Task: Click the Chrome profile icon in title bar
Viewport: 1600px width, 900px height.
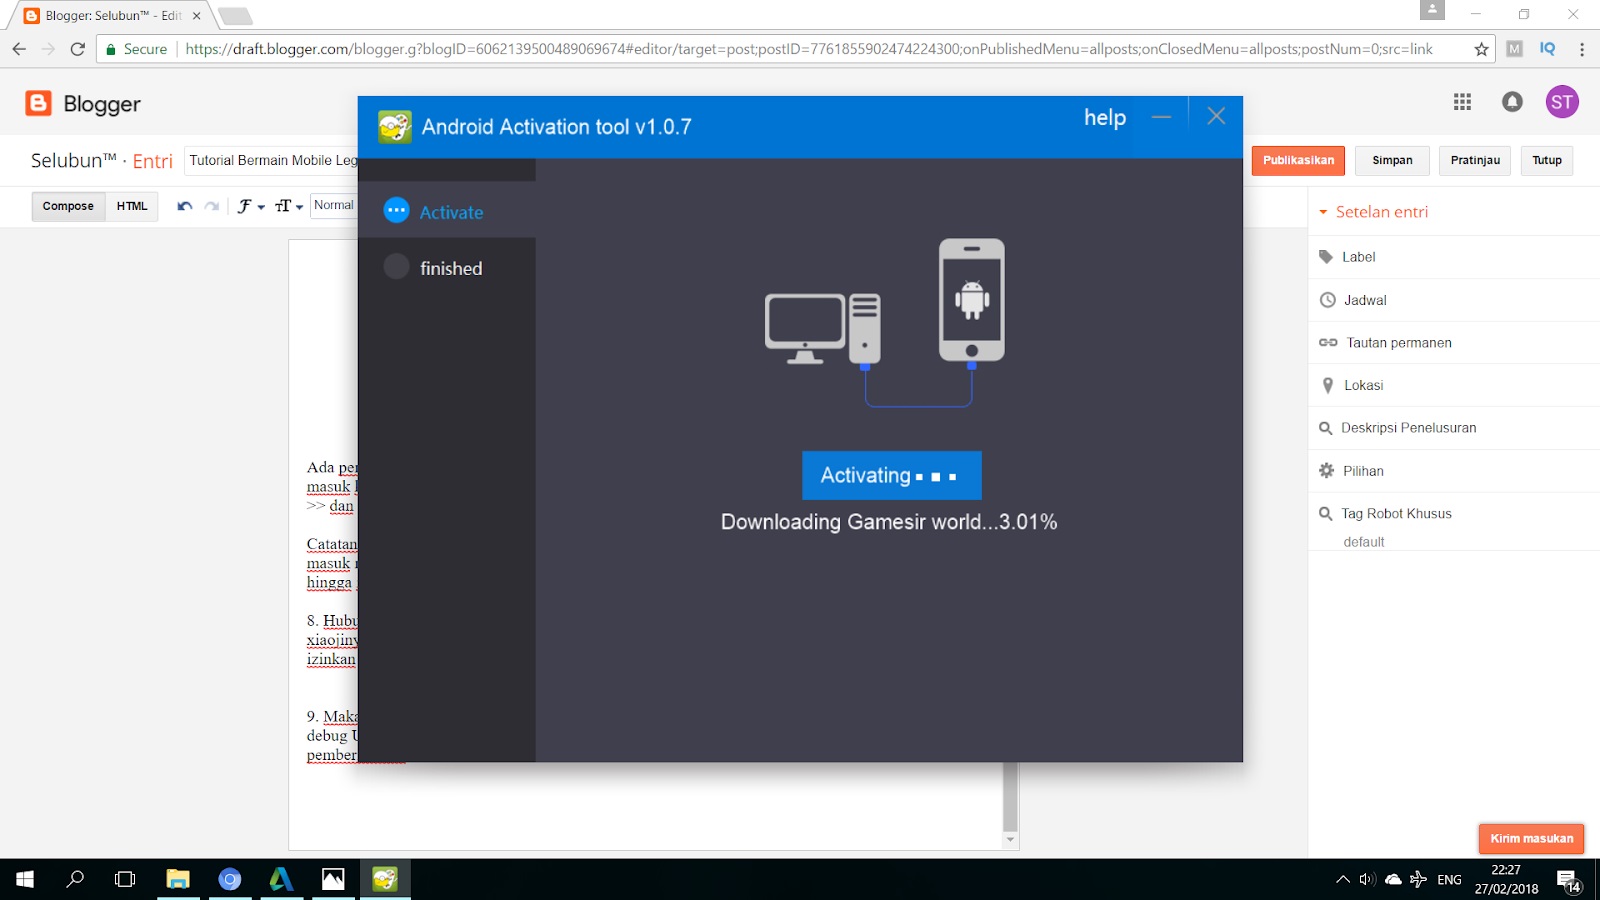Action: click(1432, 10)
